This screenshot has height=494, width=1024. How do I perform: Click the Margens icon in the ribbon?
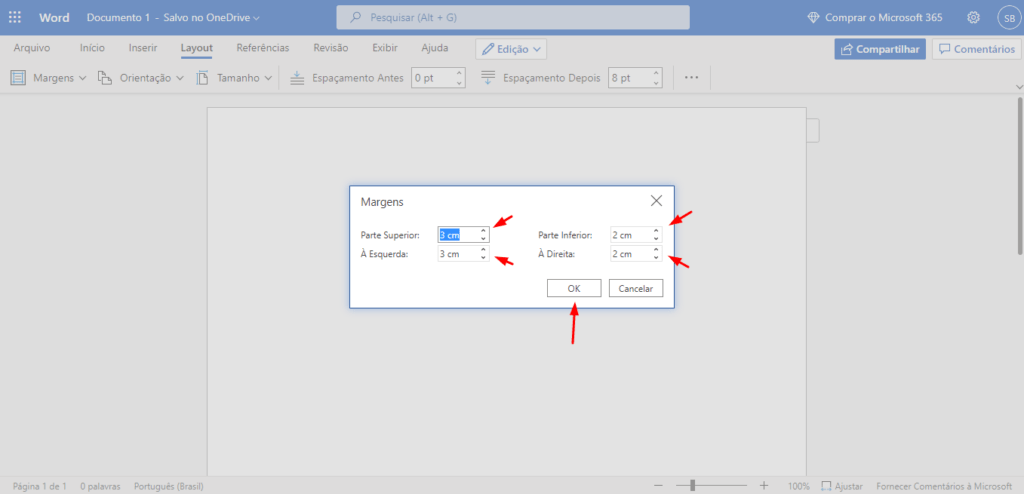pyautogui.click(x=18, y=77)
